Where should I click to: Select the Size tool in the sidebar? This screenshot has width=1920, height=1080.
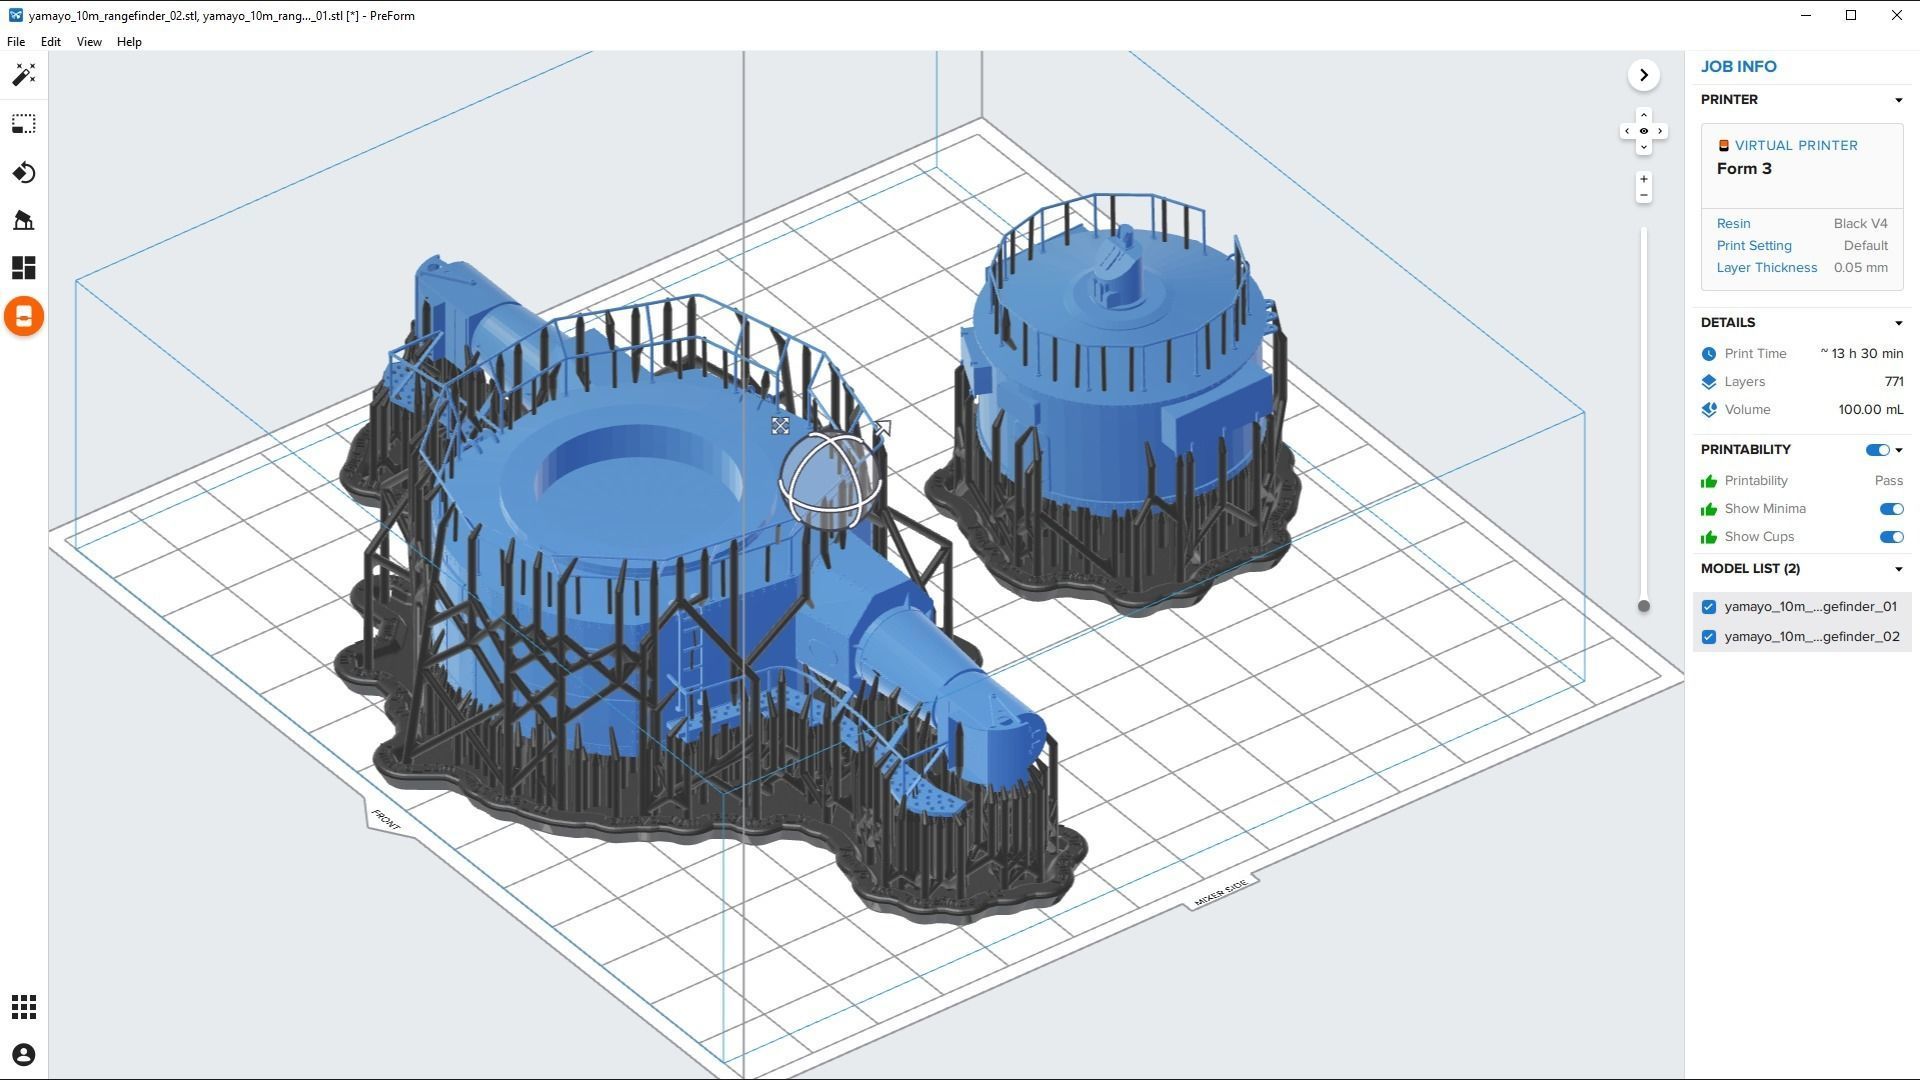(24, 124)
